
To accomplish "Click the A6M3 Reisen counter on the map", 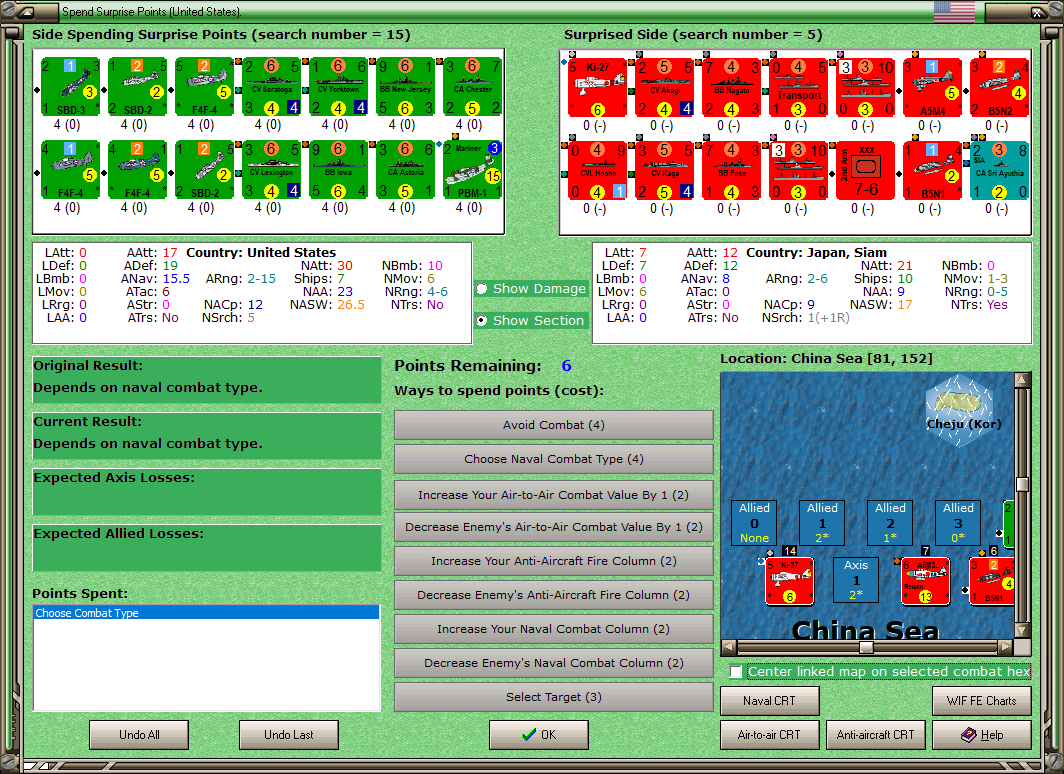I will pyautogui.click(x=926, y=581).
